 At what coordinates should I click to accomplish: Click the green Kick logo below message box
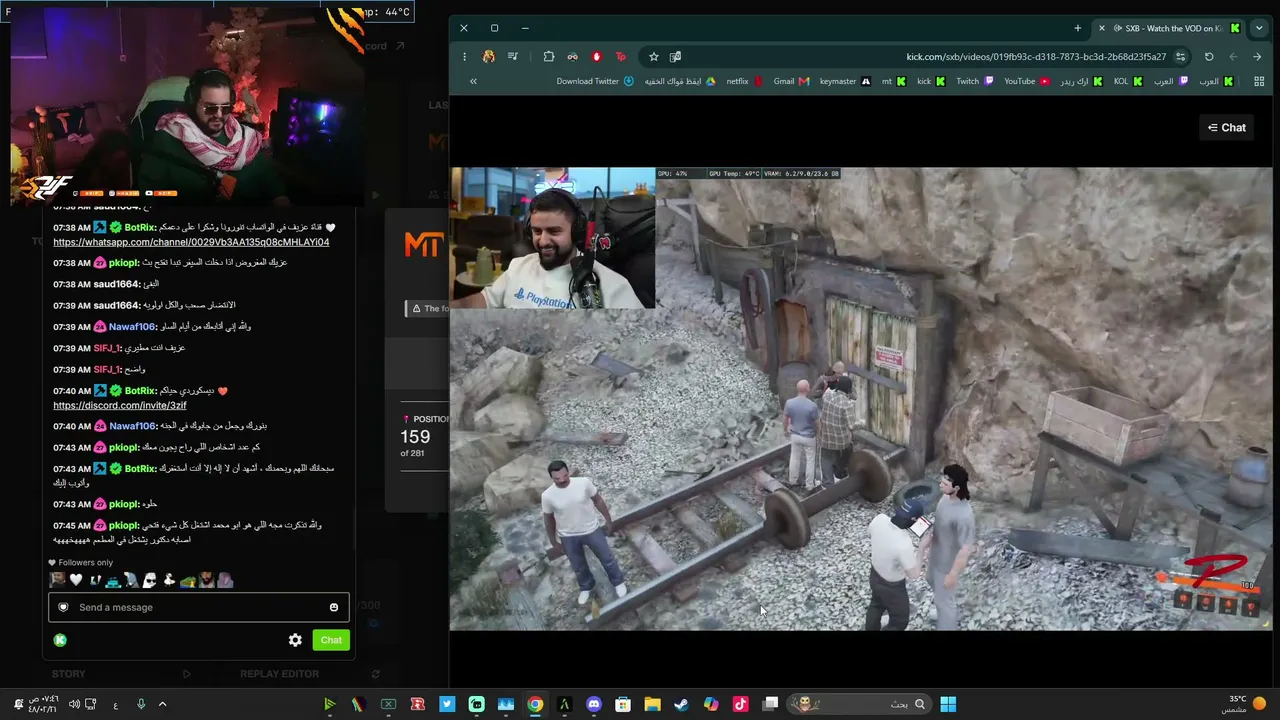pyautogui.click(x=60, y=640)
